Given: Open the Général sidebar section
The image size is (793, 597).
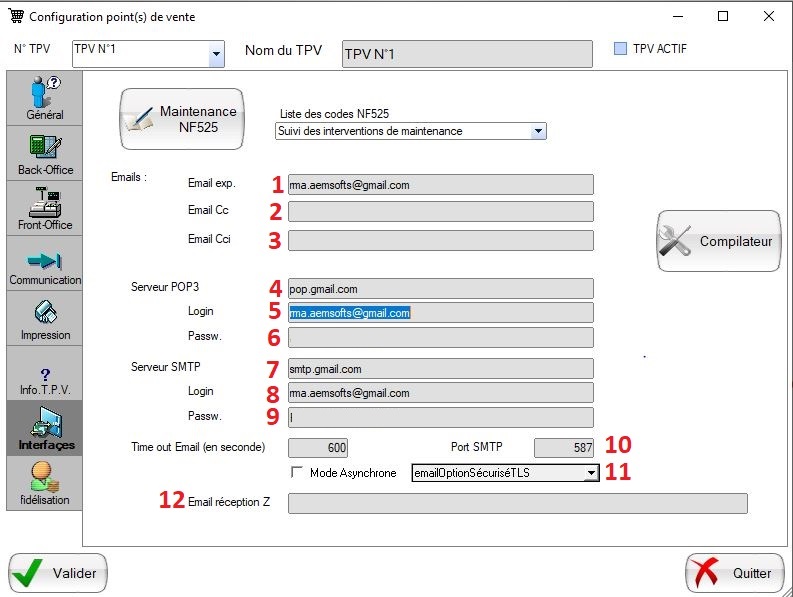Looking at the screenshot, I should point(44,98).
